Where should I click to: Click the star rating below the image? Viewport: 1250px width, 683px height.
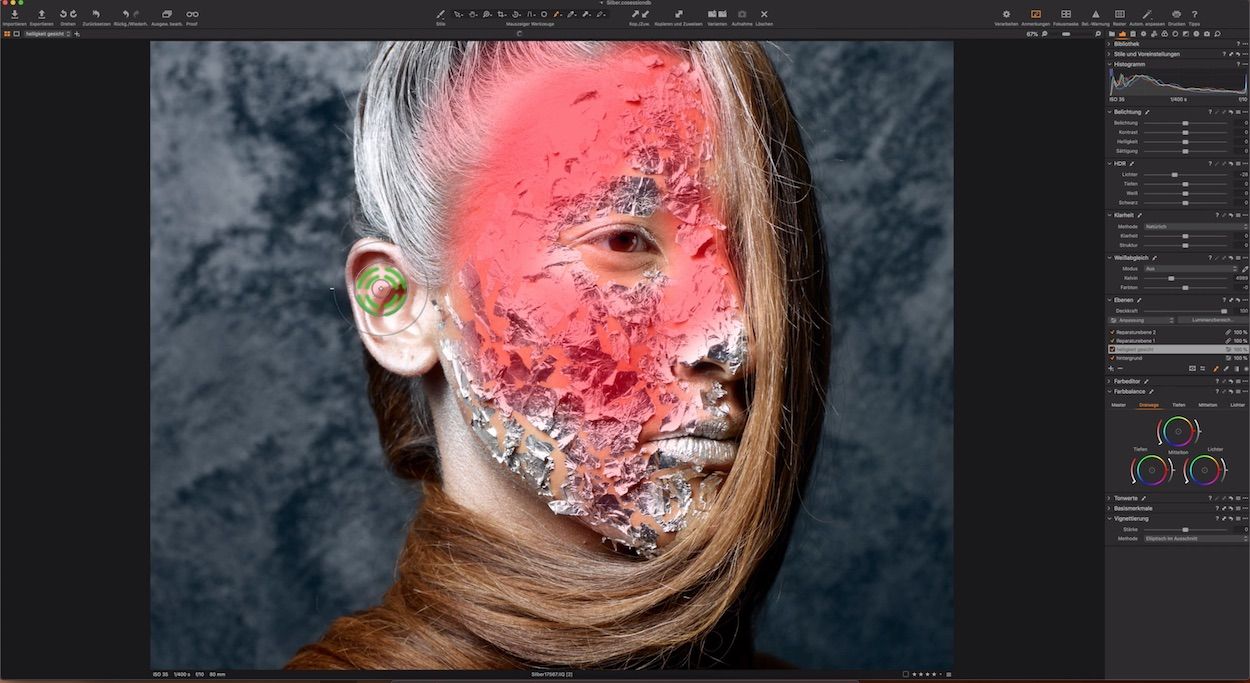coord(927,675)
